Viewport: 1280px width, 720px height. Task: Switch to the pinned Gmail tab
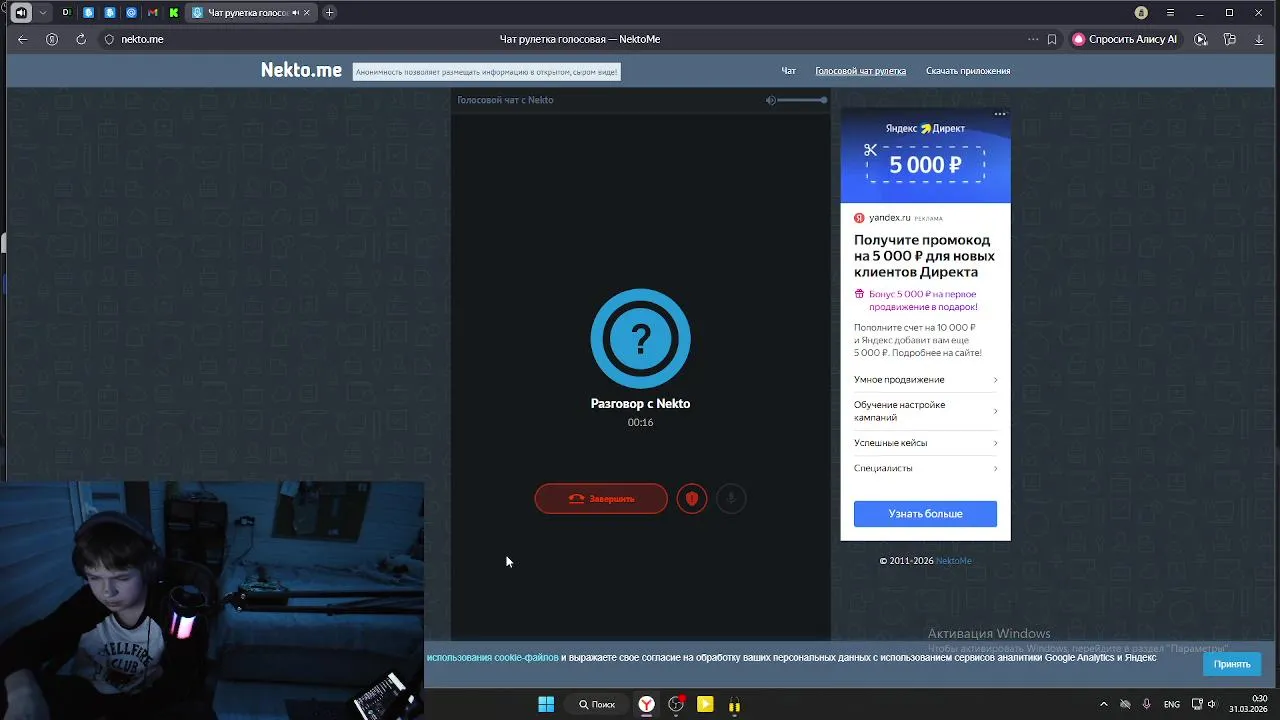click(152, 13)
